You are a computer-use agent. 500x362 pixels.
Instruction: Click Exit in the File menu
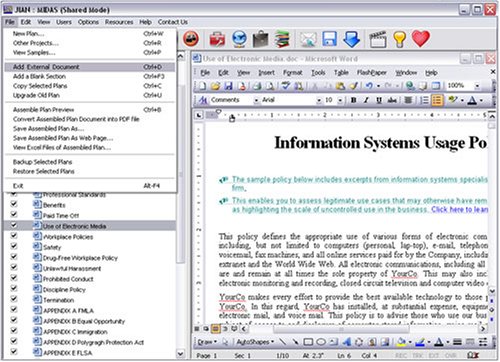[x=89, y=186]
